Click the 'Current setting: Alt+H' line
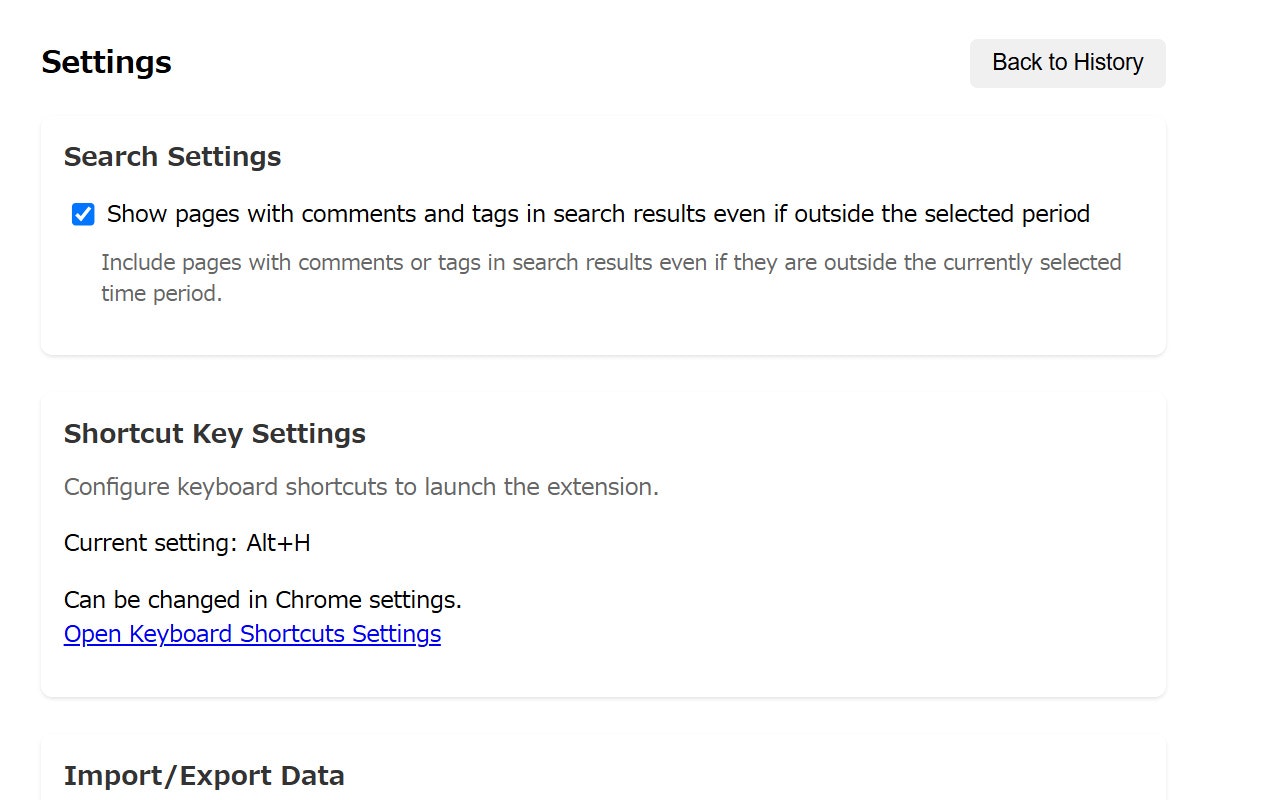 (x=187, y=543)
